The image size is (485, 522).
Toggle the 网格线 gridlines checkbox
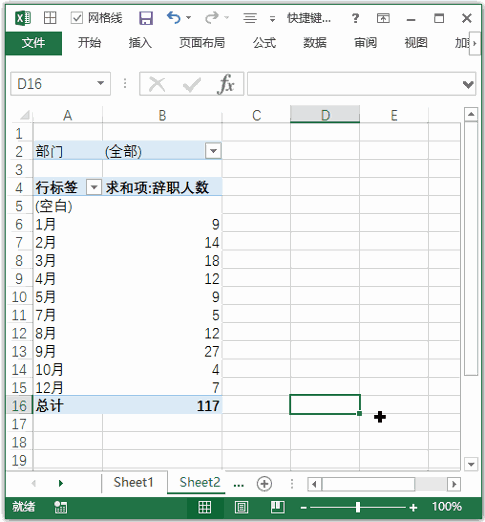tap(77, 18)
